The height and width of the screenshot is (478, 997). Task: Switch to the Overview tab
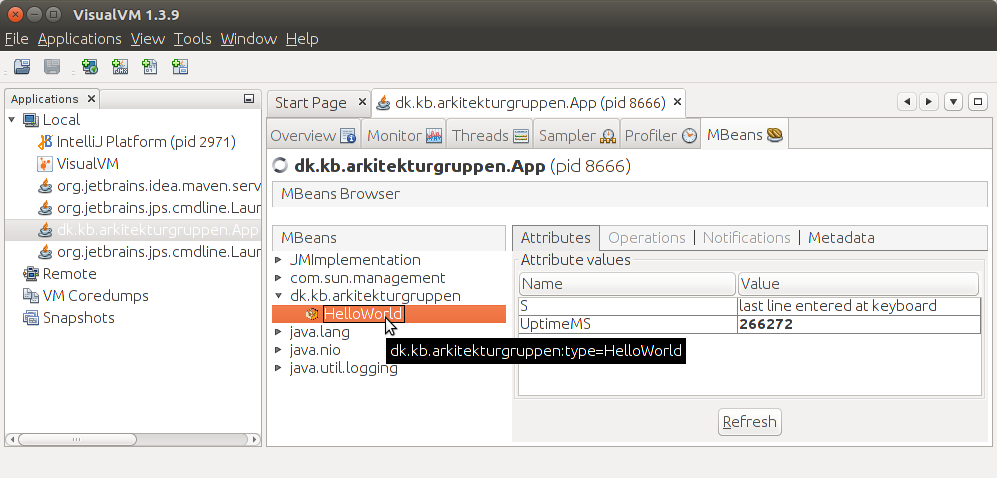point(313,135)
